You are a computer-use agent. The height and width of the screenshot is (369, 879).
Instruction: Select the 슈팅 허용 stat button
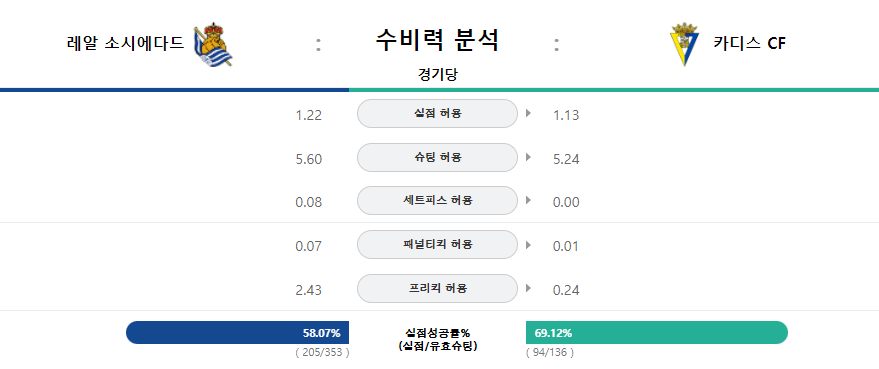[437, 158]
